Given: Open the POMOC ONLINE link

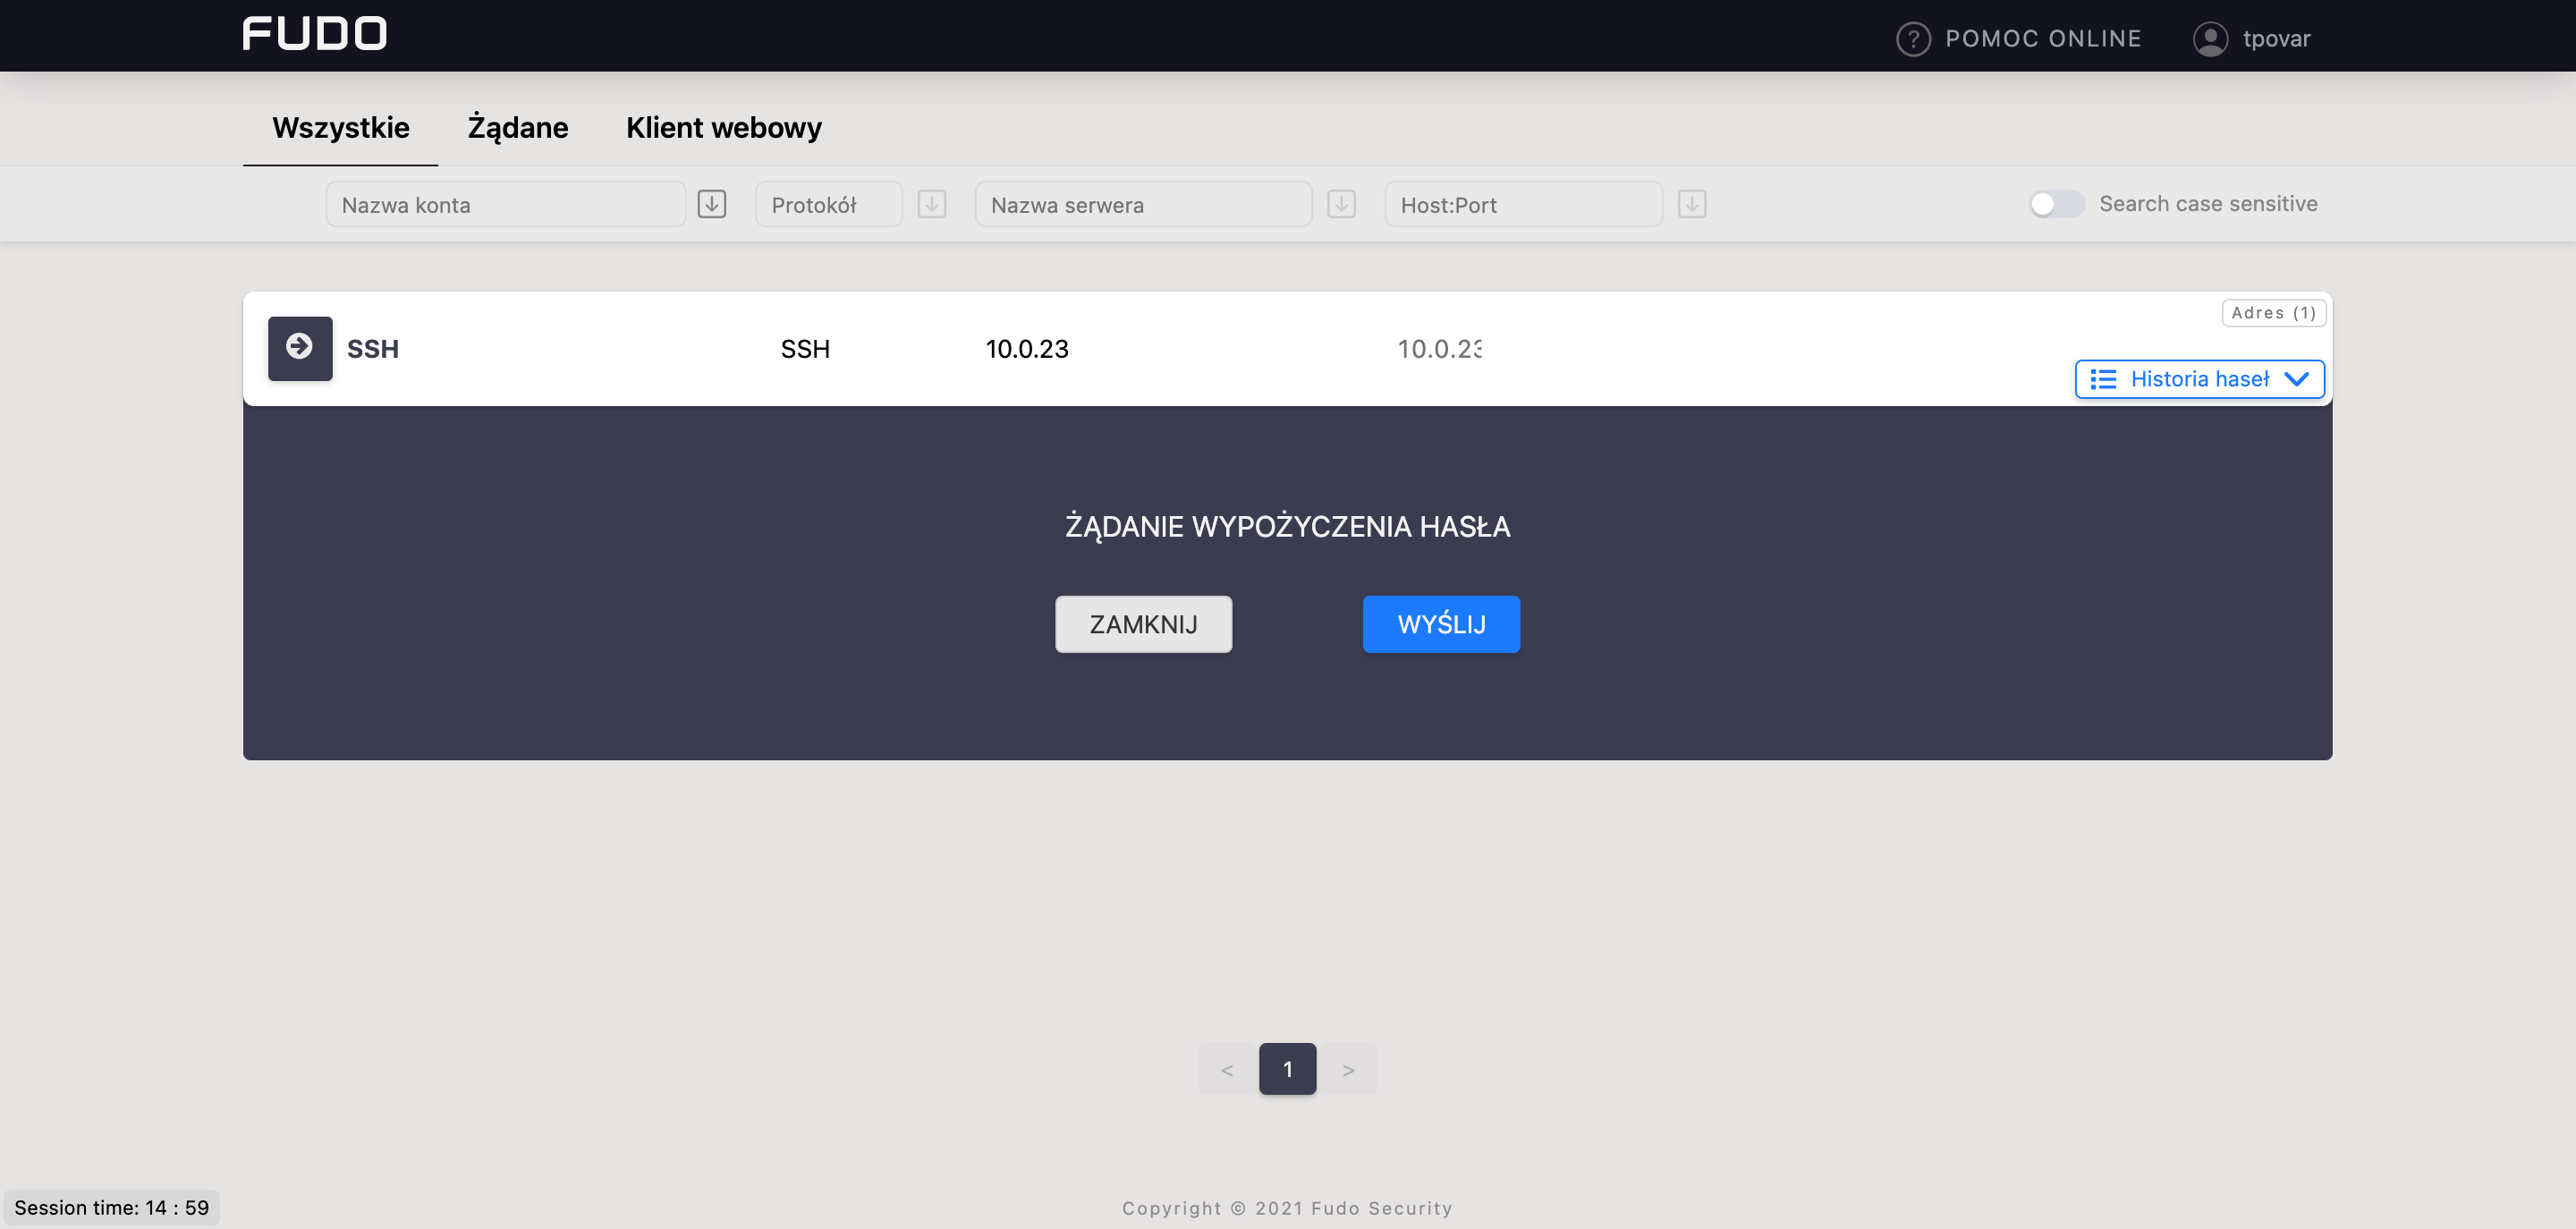Looking at the screenshot, I should point(2042,39).
